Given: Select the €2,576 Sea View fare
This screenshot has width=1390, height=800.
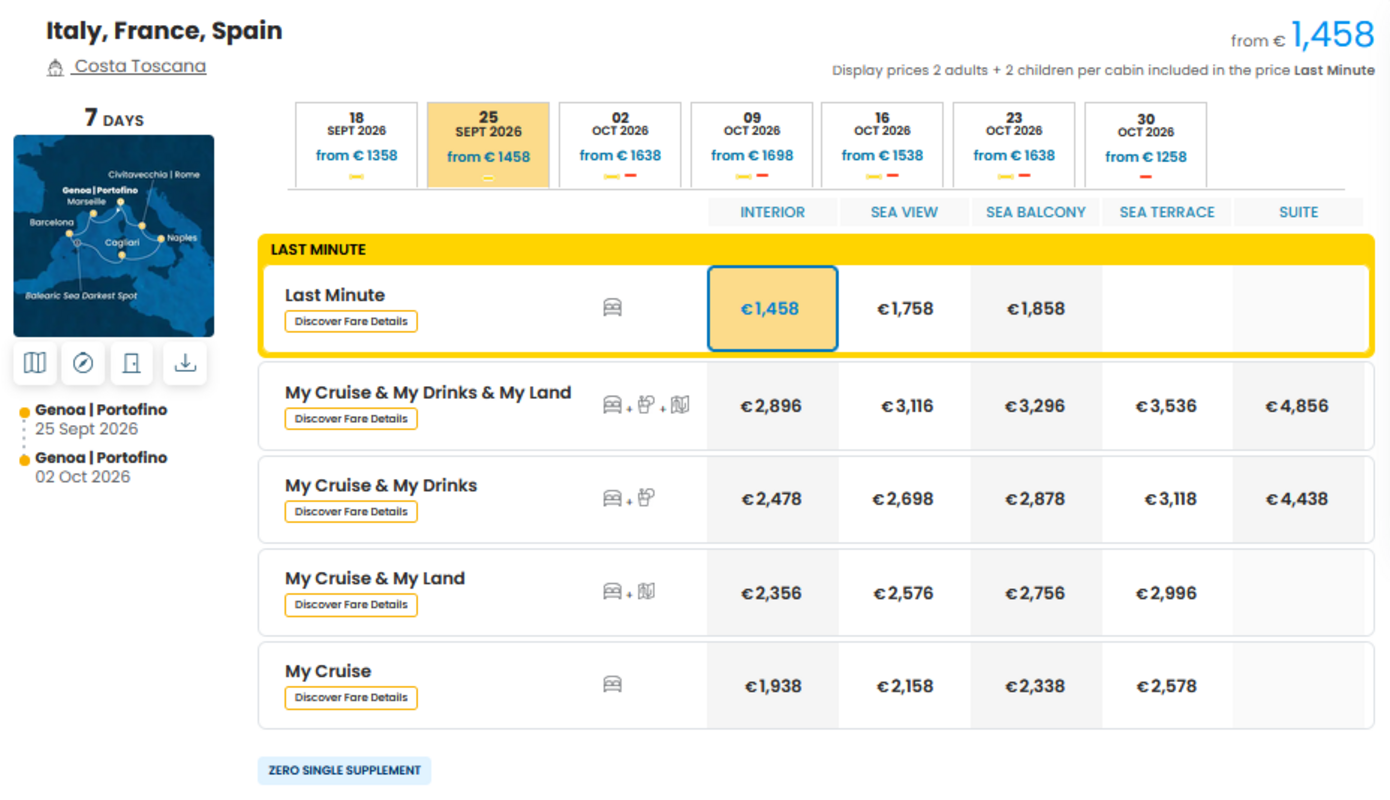Looking at the screenshot, I should pyautogui.click(x=904, y=593).
